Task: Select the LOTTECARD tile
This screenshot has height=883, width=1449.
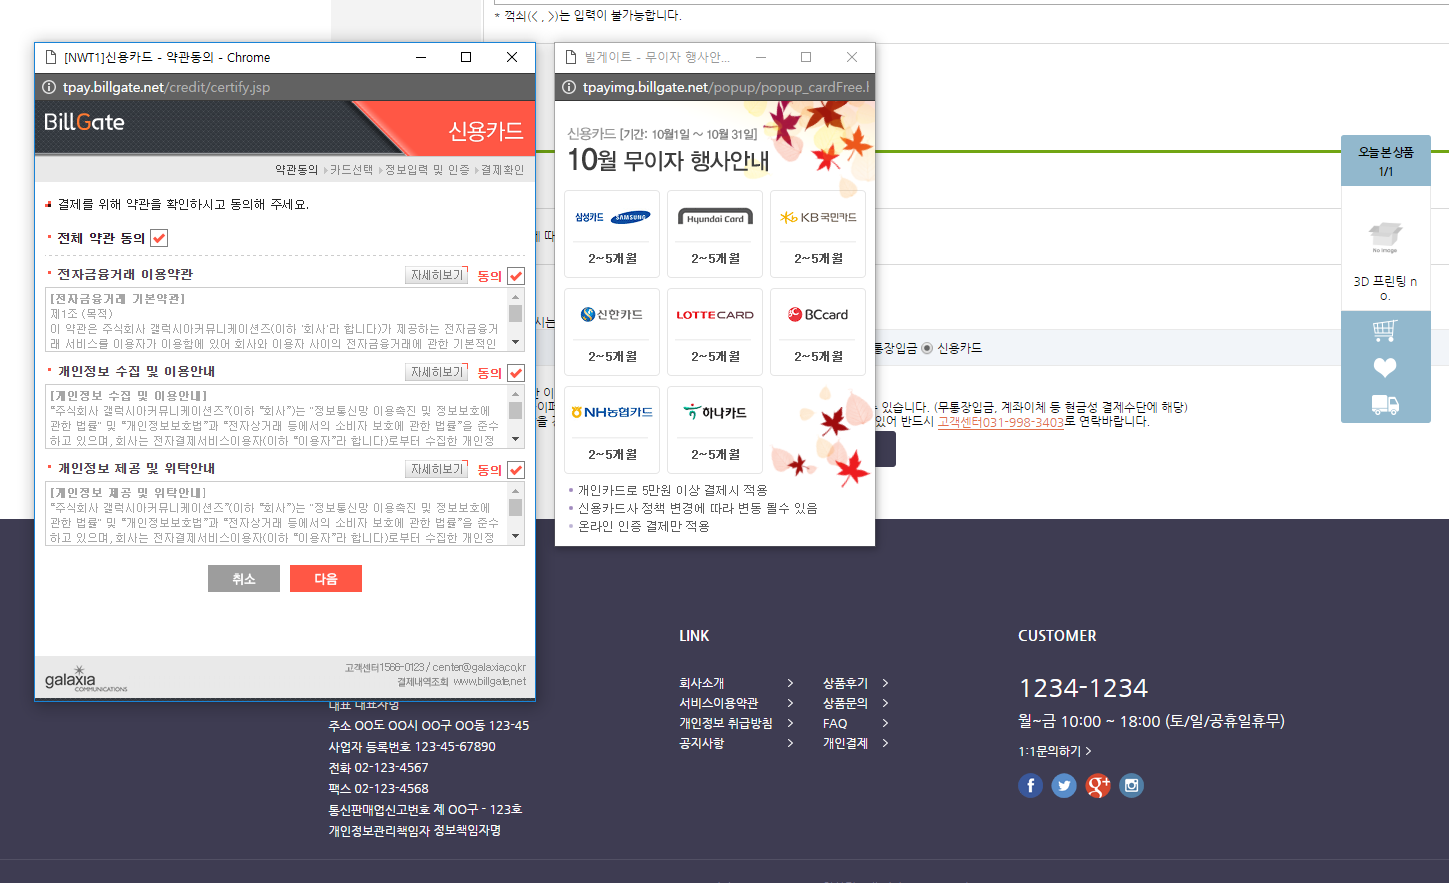Action: click(715, 332)
